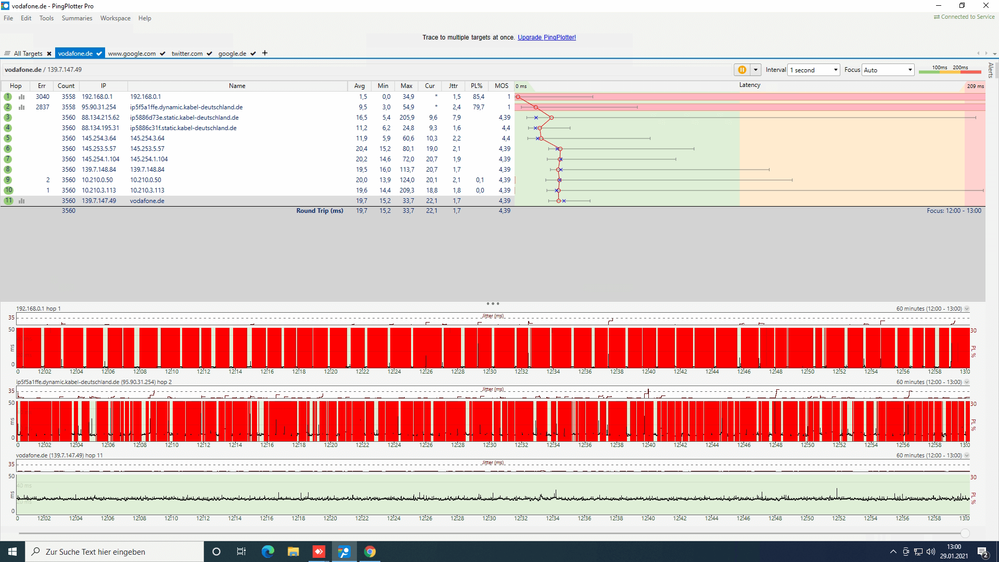
Task: Open Microsoft Edge from the taskbar
Action: (x=268, y=552)
